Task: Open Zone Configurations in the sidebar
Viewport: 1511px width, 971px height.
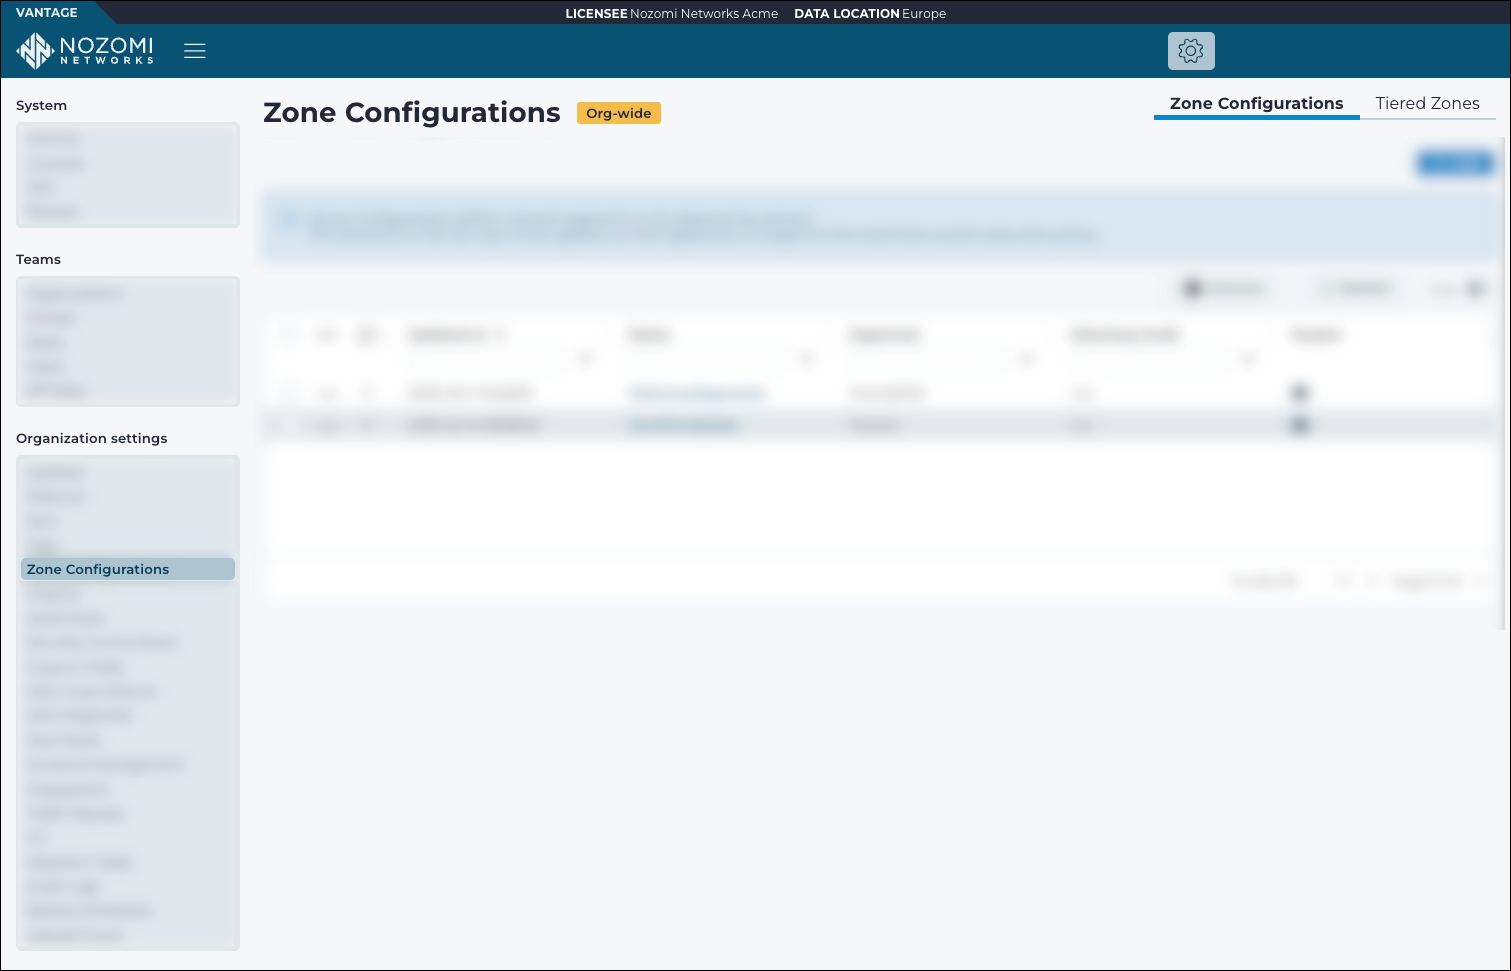Action: (x=128, y=569)
